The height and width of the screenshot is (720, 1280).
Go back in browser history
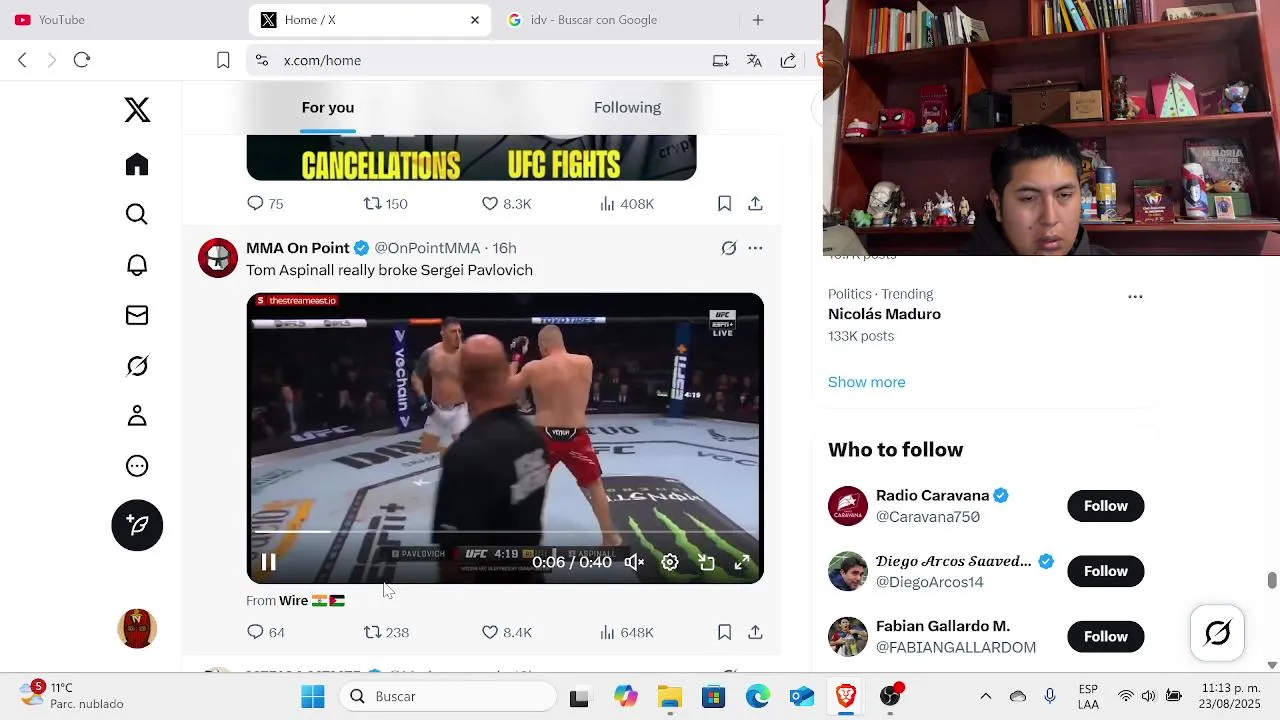tap(22, 60)
